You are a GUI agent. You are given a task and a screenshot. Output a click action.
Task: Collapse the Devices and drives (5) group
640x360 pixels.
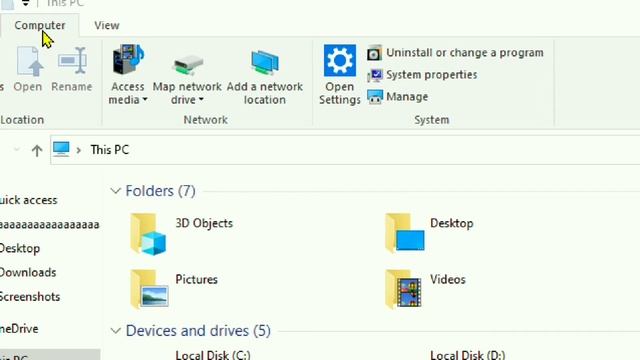click(x=116, y=331)
